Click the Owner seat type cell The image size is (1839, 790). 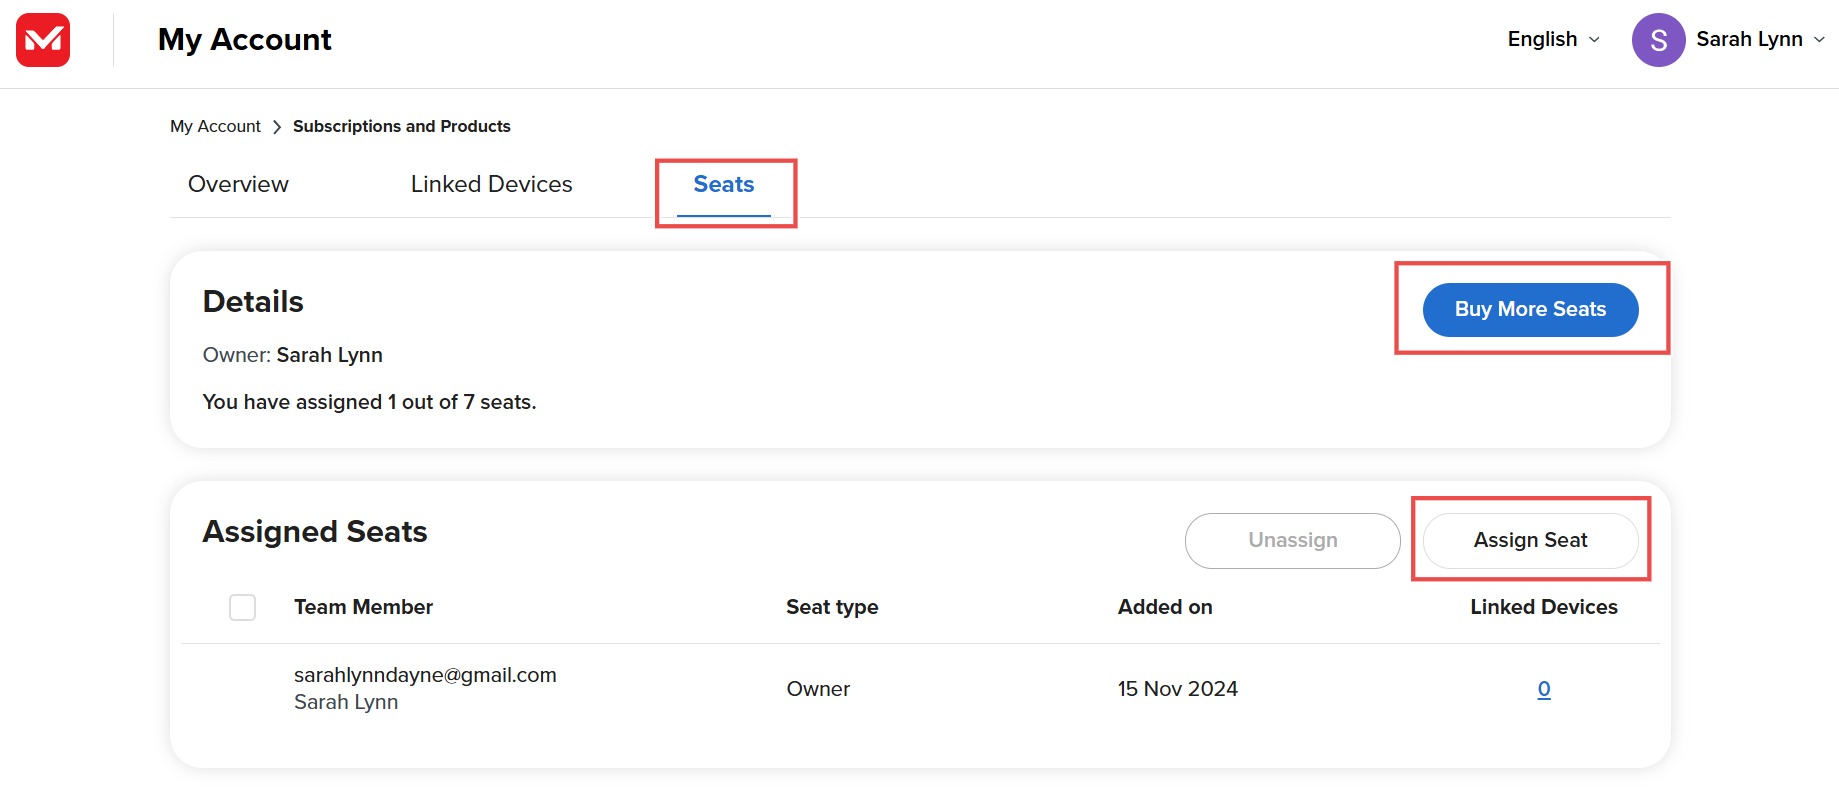(x=818, y=689)
